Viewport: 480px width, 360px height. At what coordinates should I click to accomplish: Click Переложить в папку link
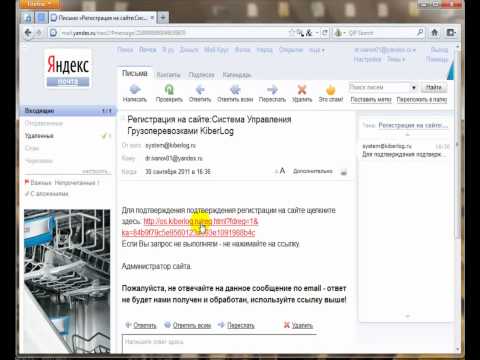point(422,99)
